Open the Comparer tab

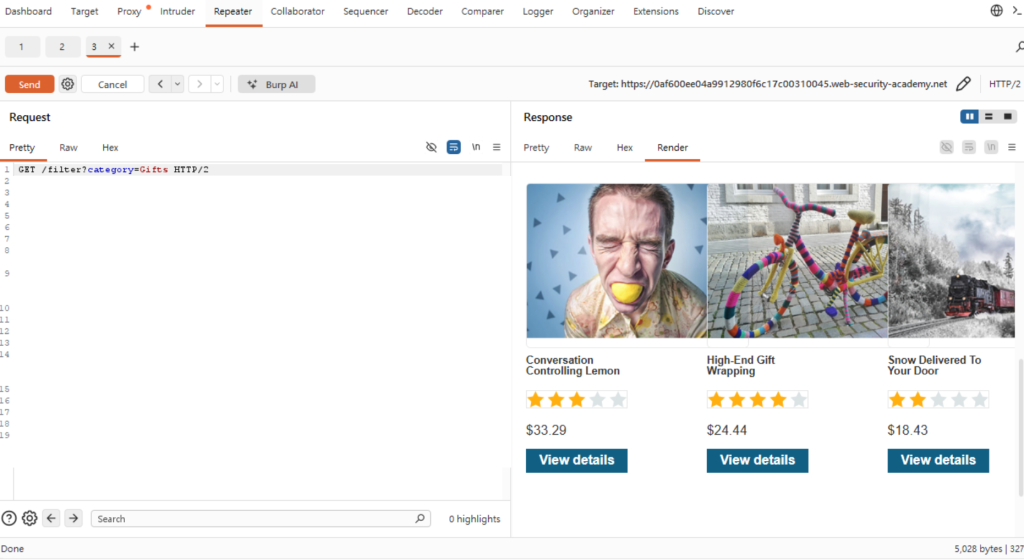[x=483, y=11]
